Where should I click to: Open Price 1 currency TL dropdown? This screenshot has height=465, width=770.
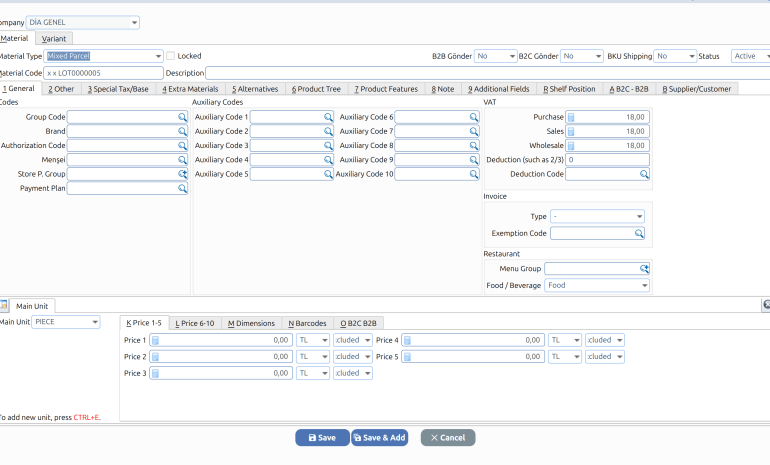pos(313,340)
